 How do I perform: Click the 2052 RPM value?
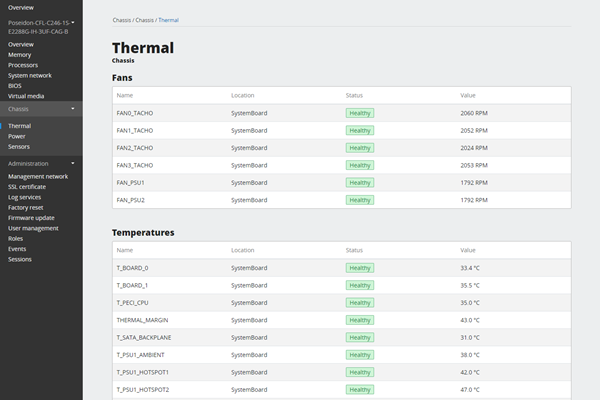pyautogui.click(x=474, y=131)
